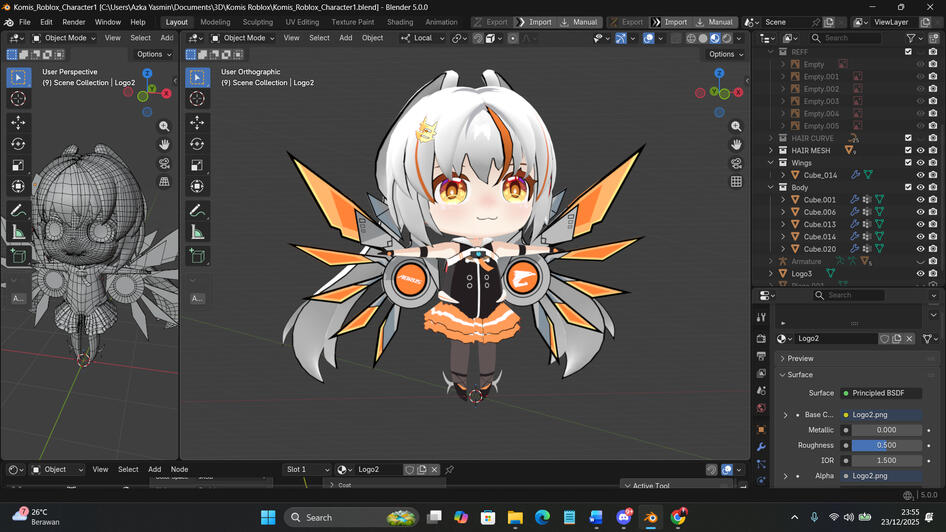The image size is (946, 532).
Task: Expand the HAIR MESH collection
Action: pos(770,150)
